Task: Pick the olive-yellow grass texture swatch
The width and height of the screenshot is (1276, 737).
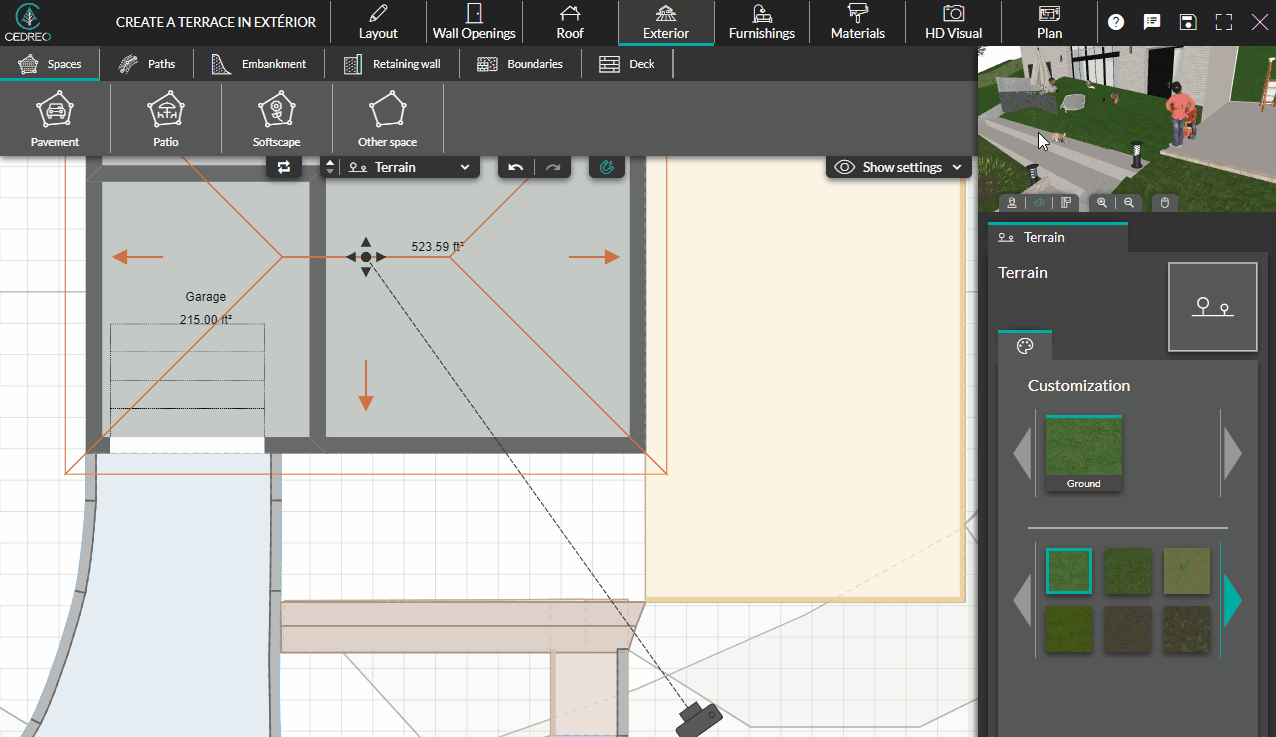Action: [1186, 571]
